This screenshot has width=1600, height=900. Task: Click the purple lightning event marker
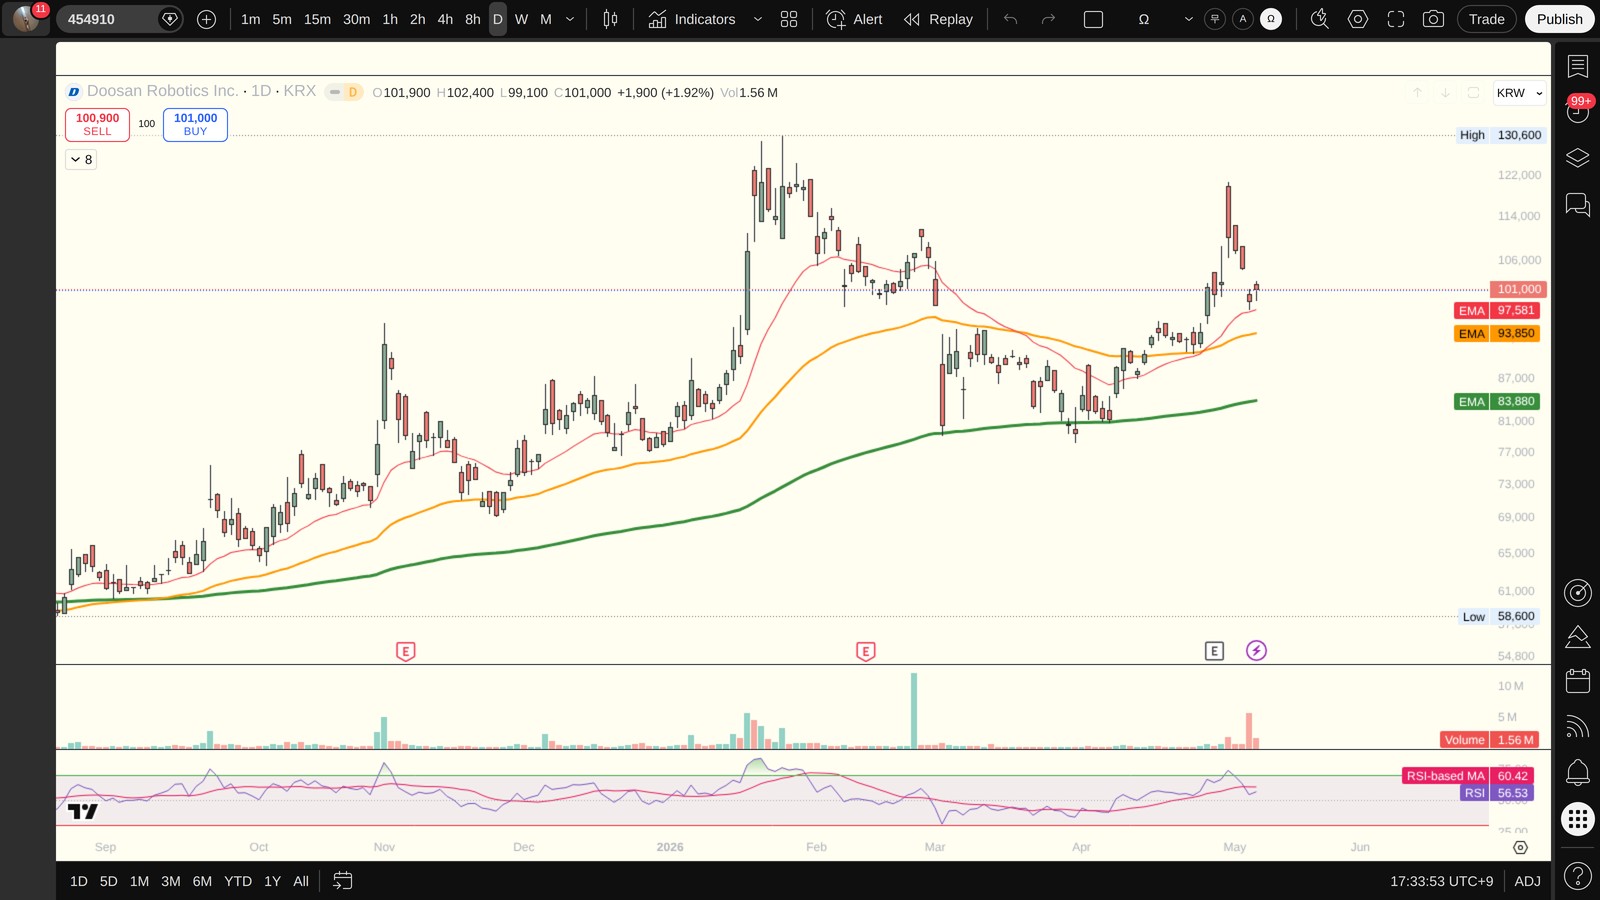[x=1257, y=651]
